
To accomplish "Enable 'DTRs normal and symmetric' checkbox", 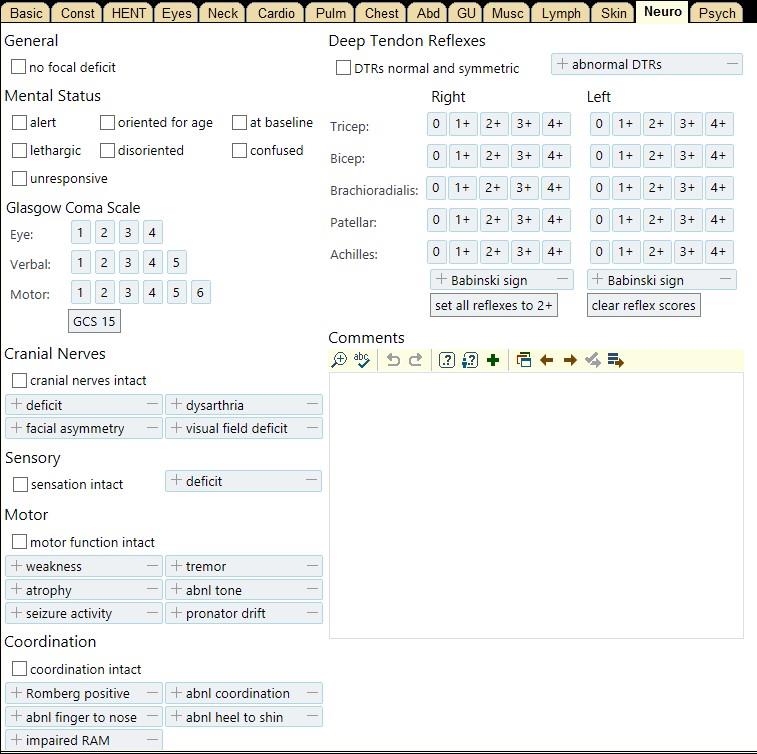I will pyautogui.click(x=343, y=68).
